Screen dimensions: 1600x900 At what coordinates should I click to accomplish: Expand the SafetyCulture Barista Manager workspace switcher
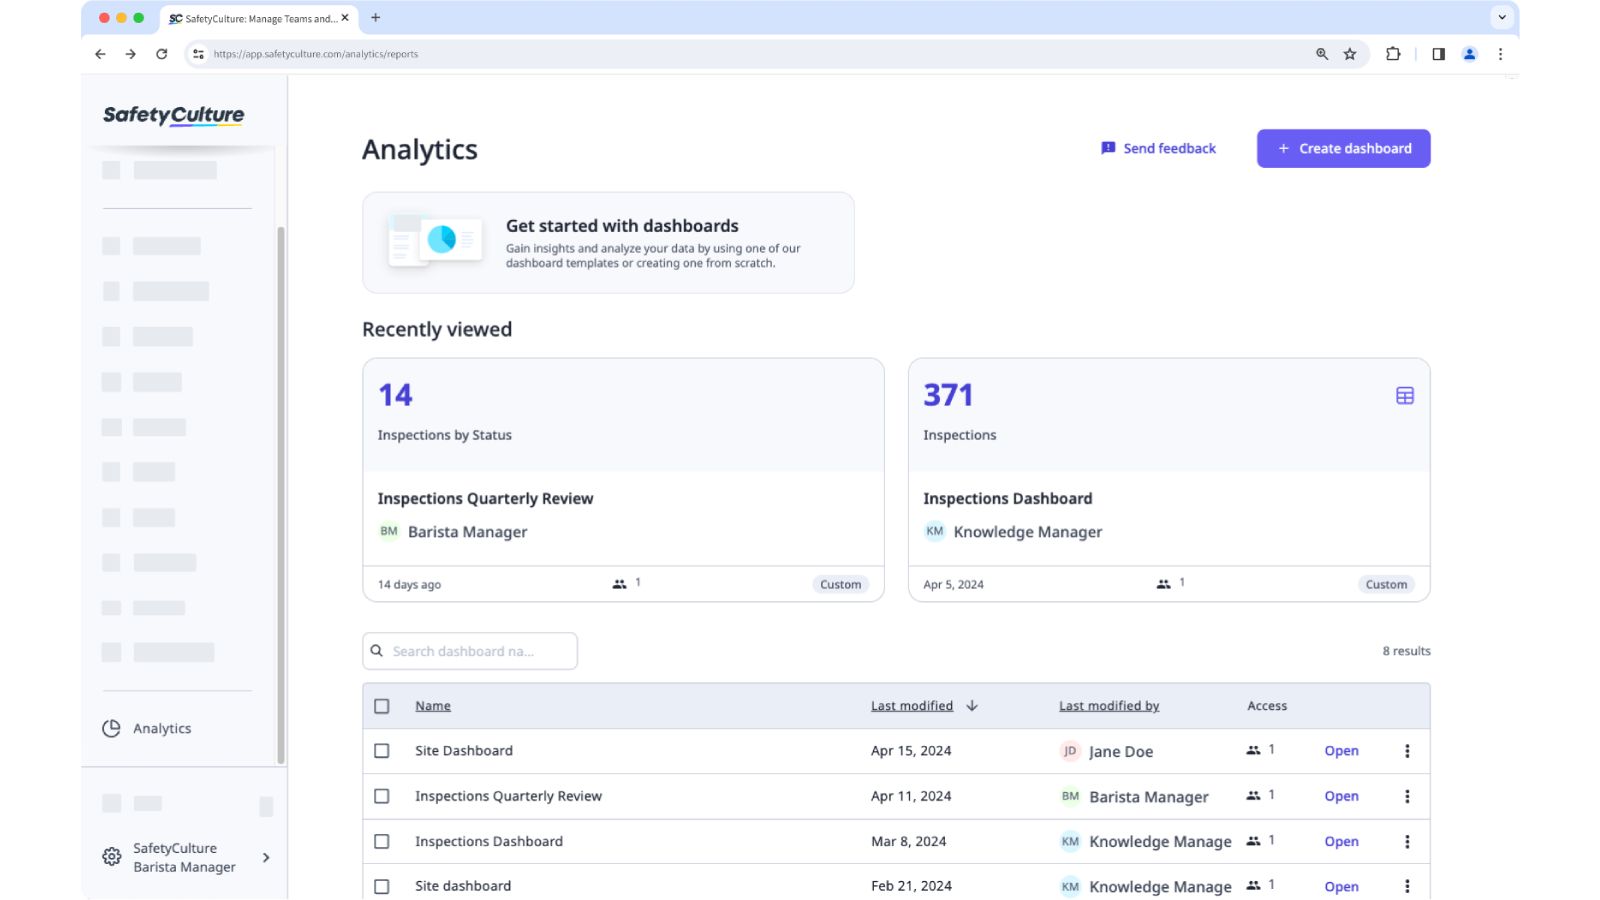265,857
